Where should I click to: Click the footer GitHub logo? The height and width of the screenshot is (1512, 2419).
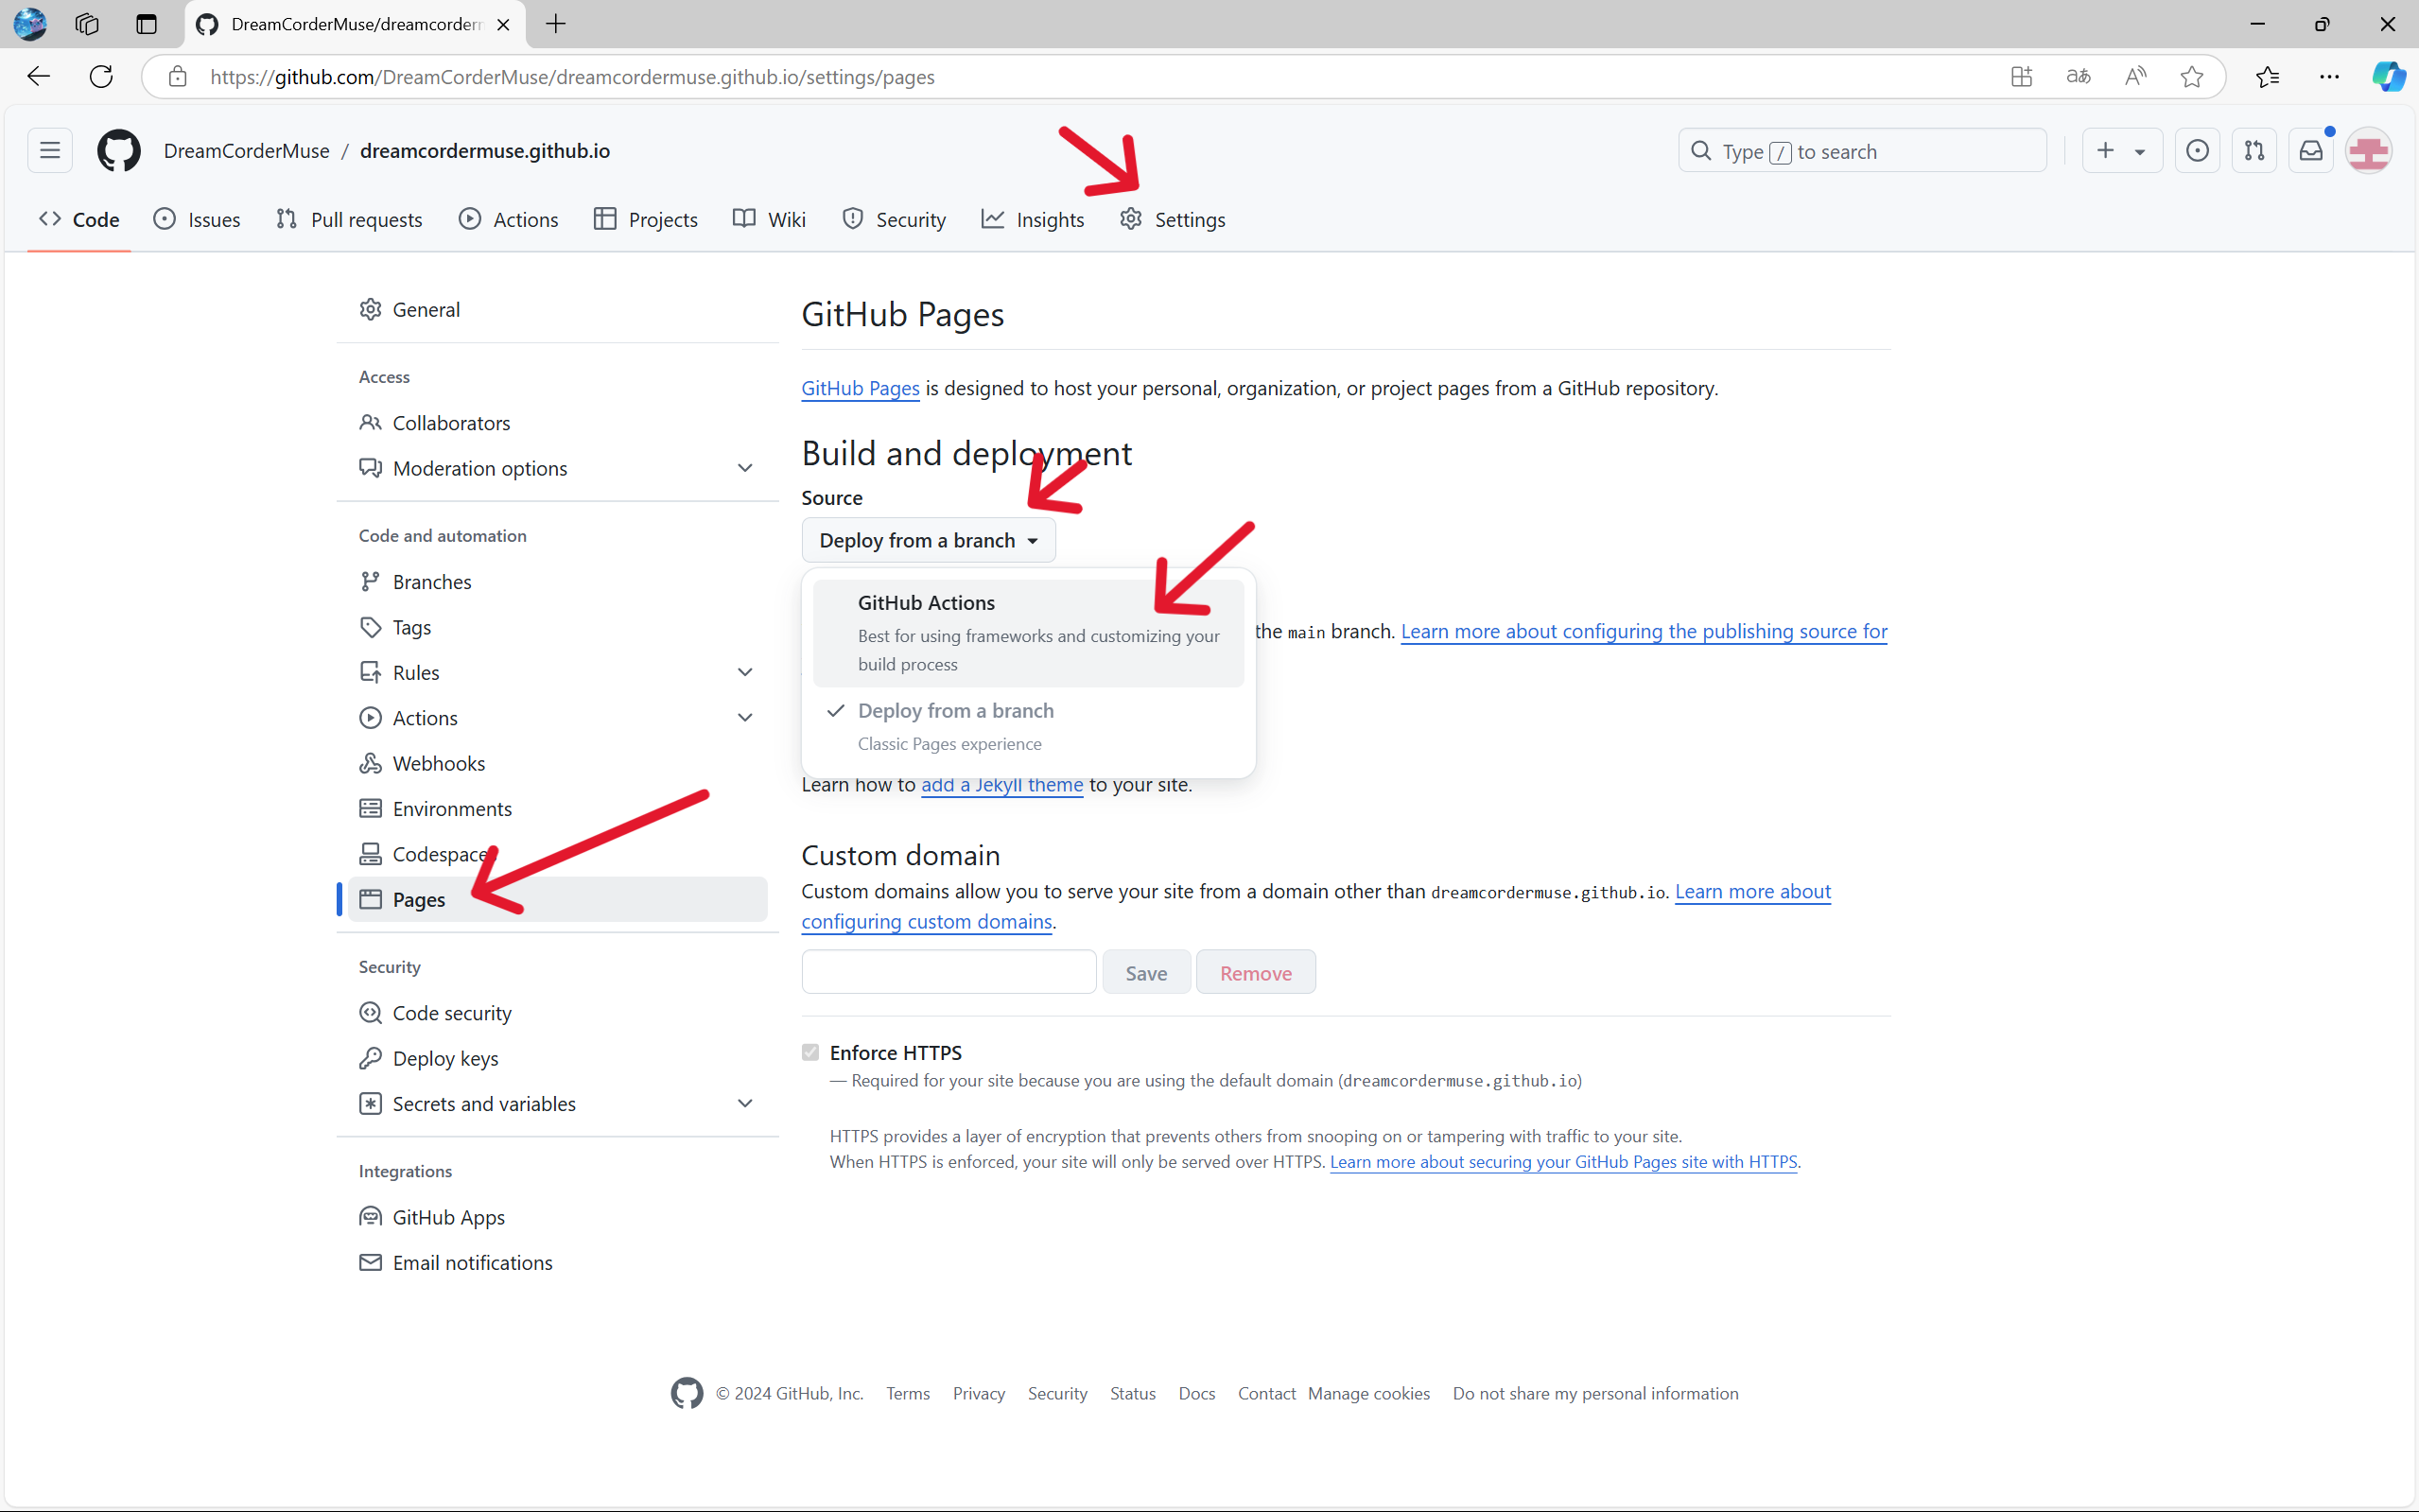tap(687, 1393)
